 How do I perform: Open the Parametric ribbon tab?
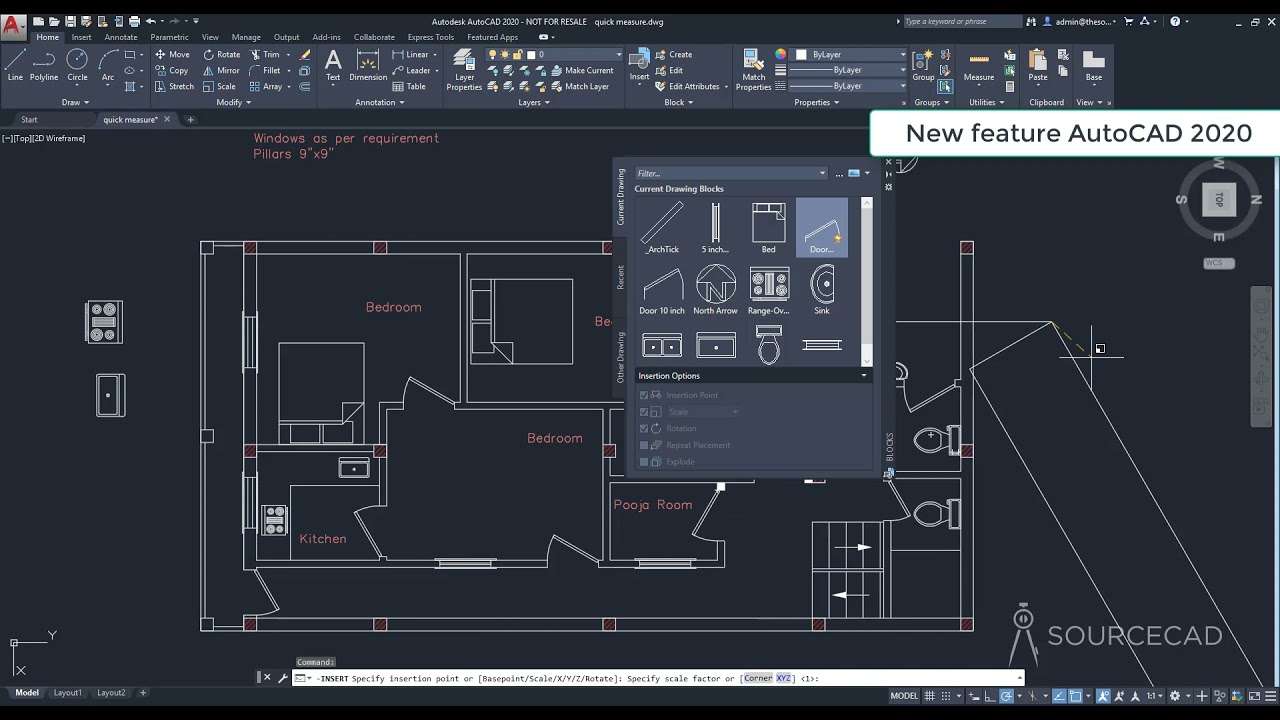169,37
